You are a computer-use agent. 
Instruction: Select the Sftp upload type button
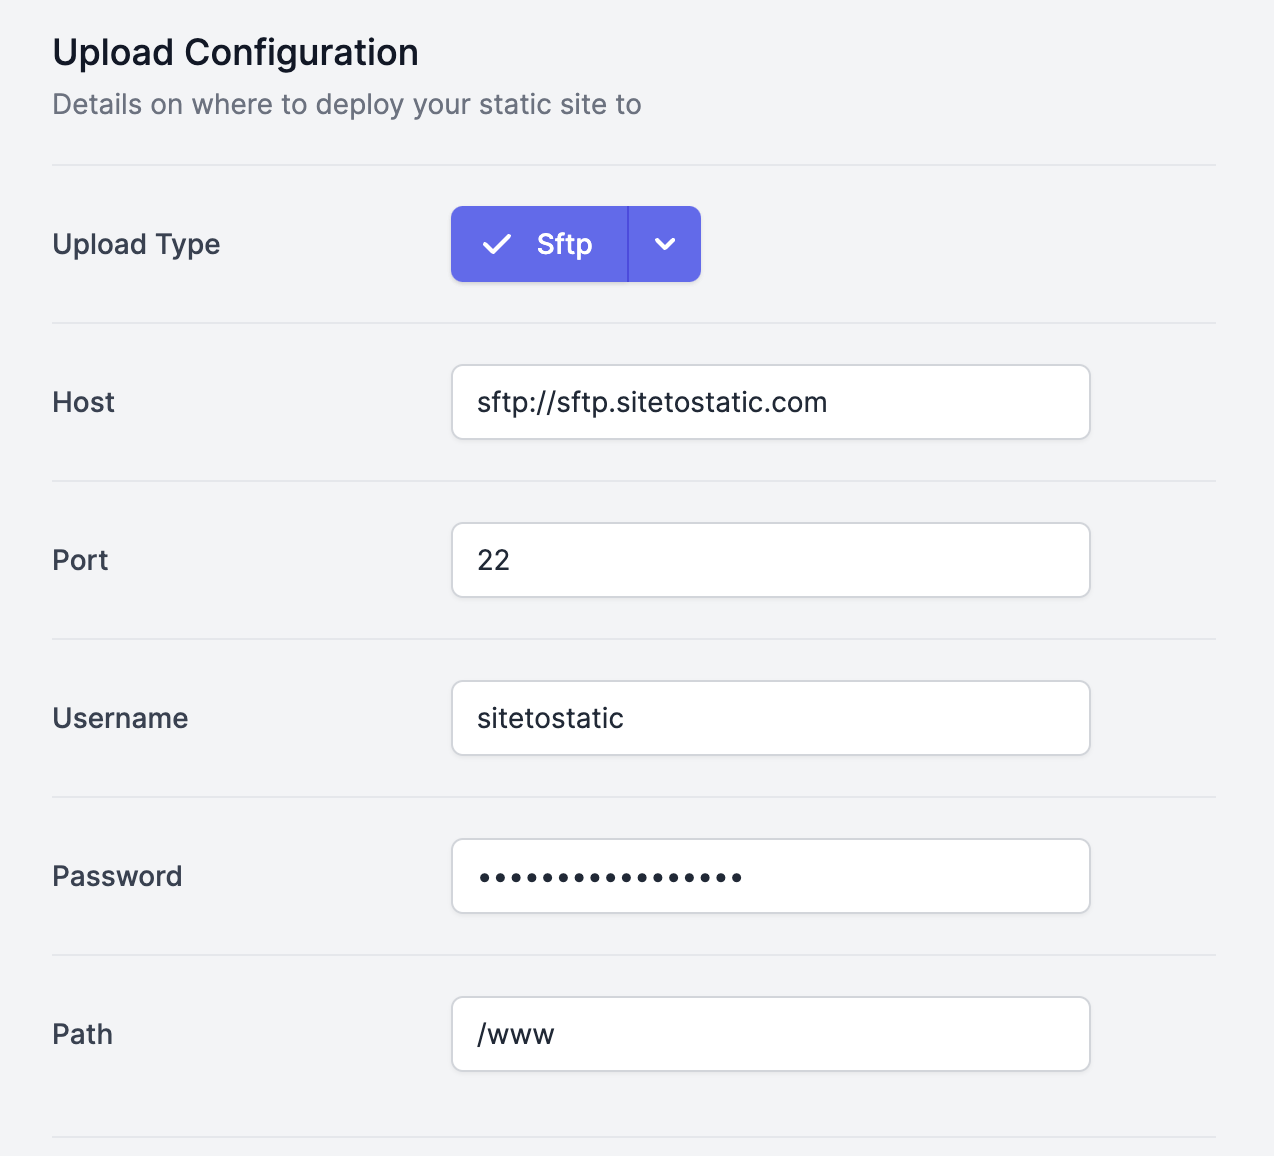pos(539,244)
